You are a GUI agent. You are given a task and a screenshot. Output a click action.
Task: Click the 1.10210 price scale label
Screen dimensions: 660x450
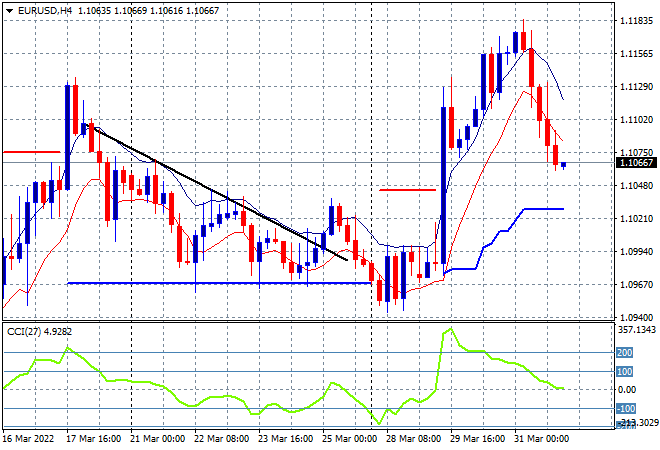[x=636, y=218]
